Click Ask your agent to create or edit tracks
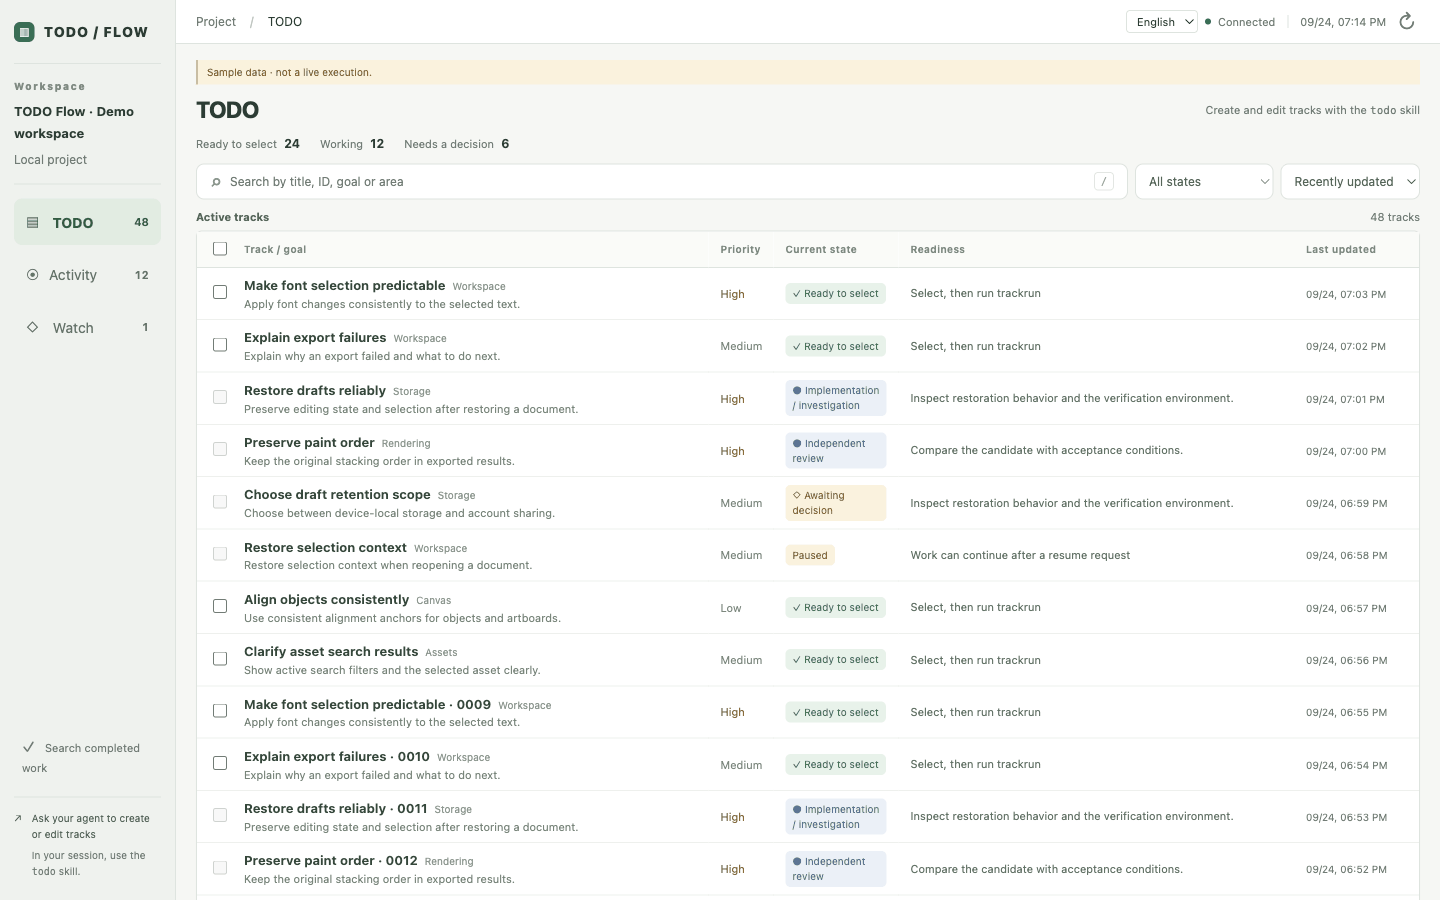This screenshot has height=900, width=1440. click(x=90, y=826)
